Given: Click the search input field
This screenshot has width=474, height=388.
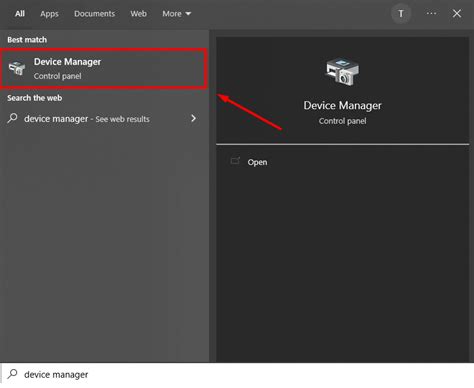Looking at the screenshot, I should [x=237, y=374].
